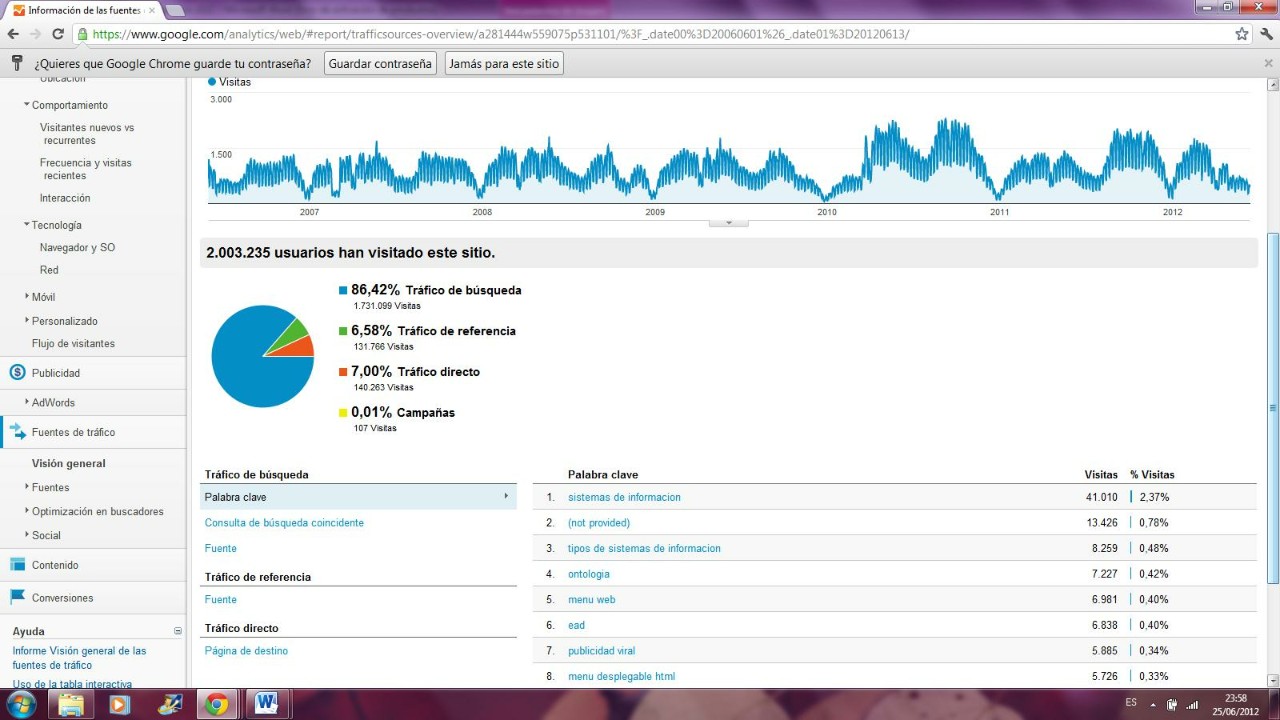The height and width of the screenshot is (720, 1280).
Task: Expand the Móvil sidebar section
Action: (27, 297)
